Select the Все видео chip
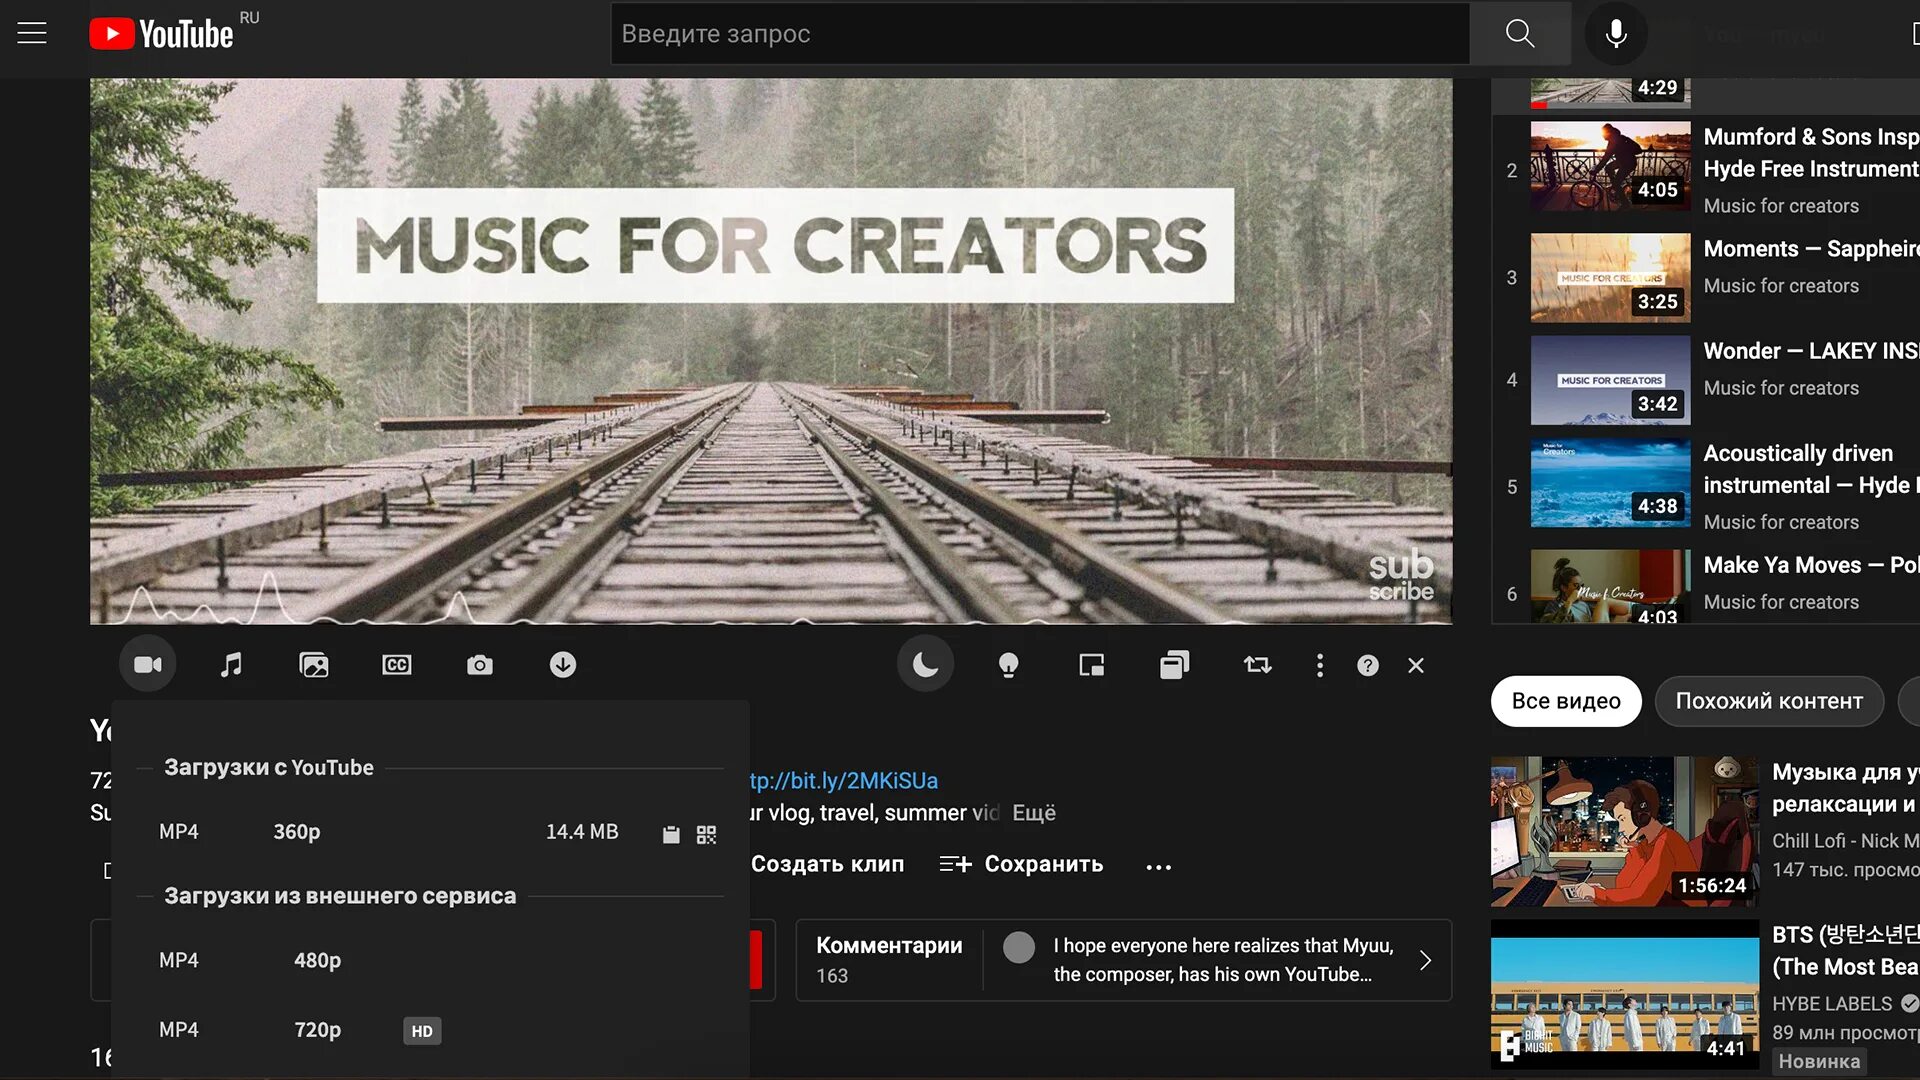1920x1080 pixels. pos(1566,701)
